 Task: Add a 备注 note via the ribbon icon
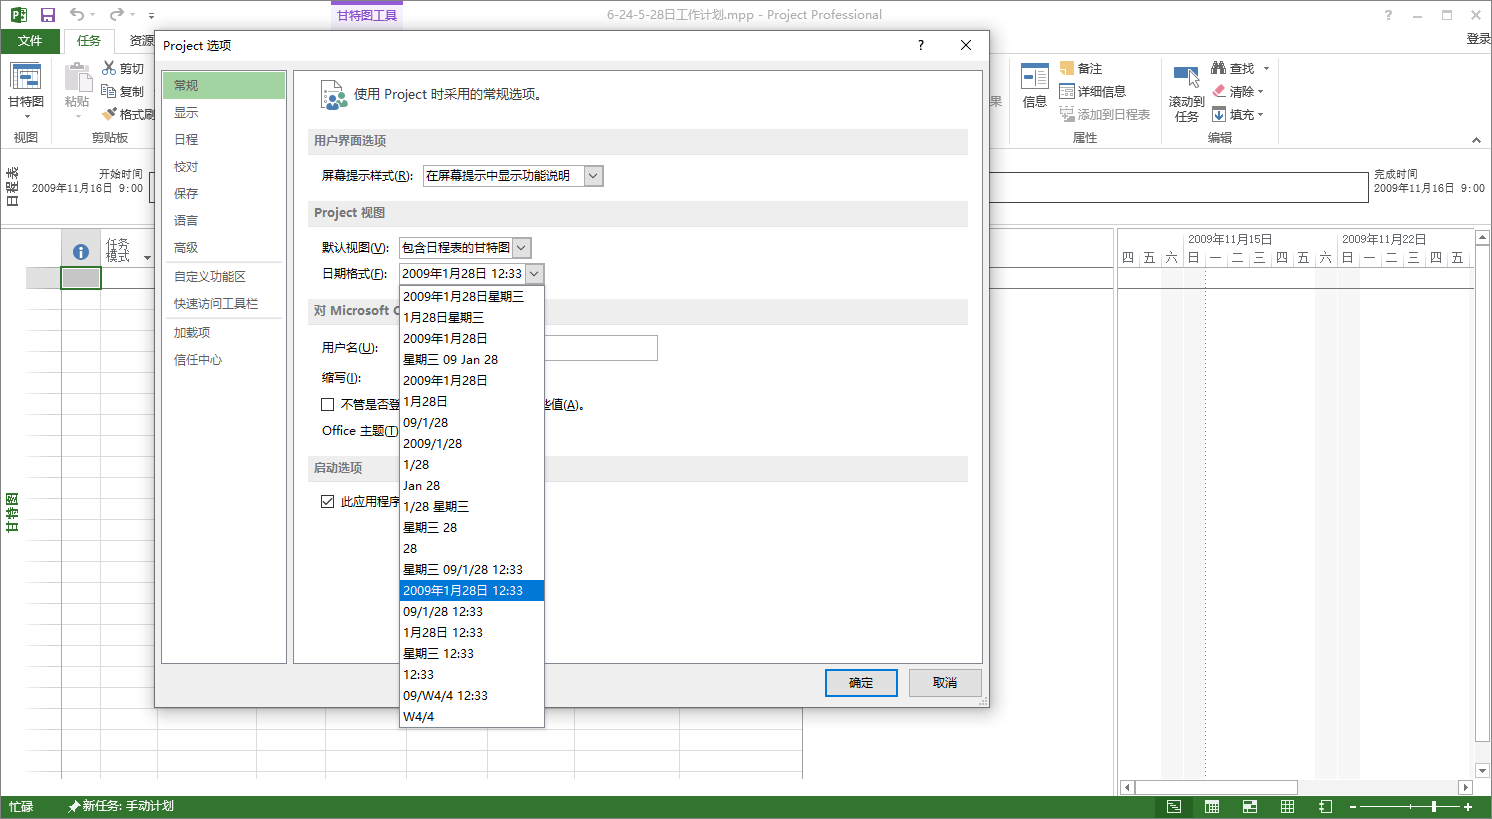pos(1084,67)
